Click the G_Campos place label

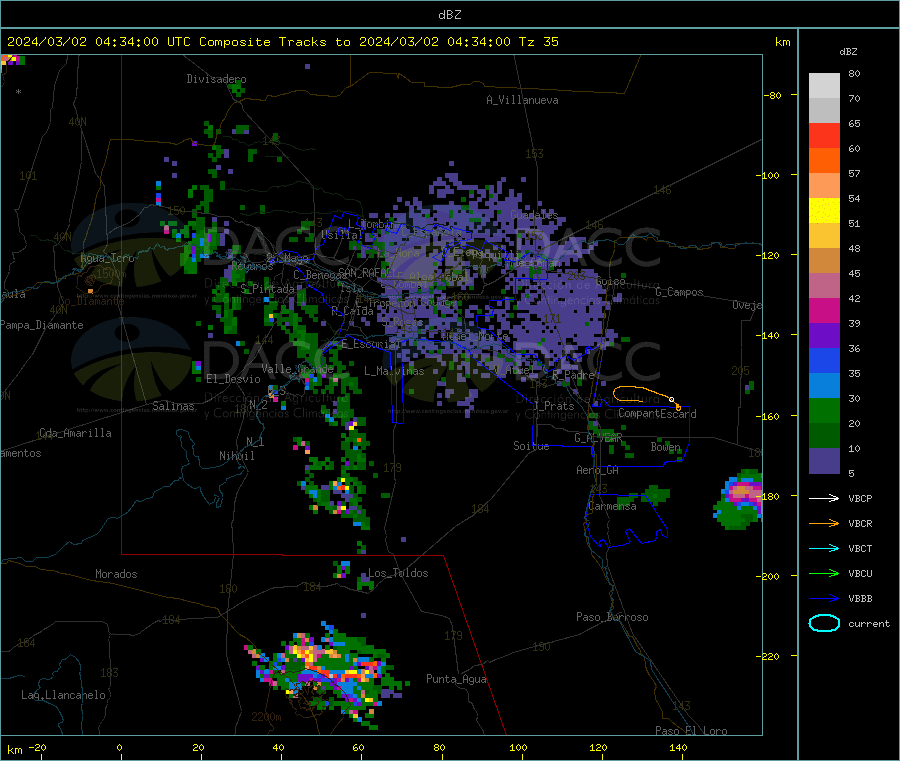[679, 292]
